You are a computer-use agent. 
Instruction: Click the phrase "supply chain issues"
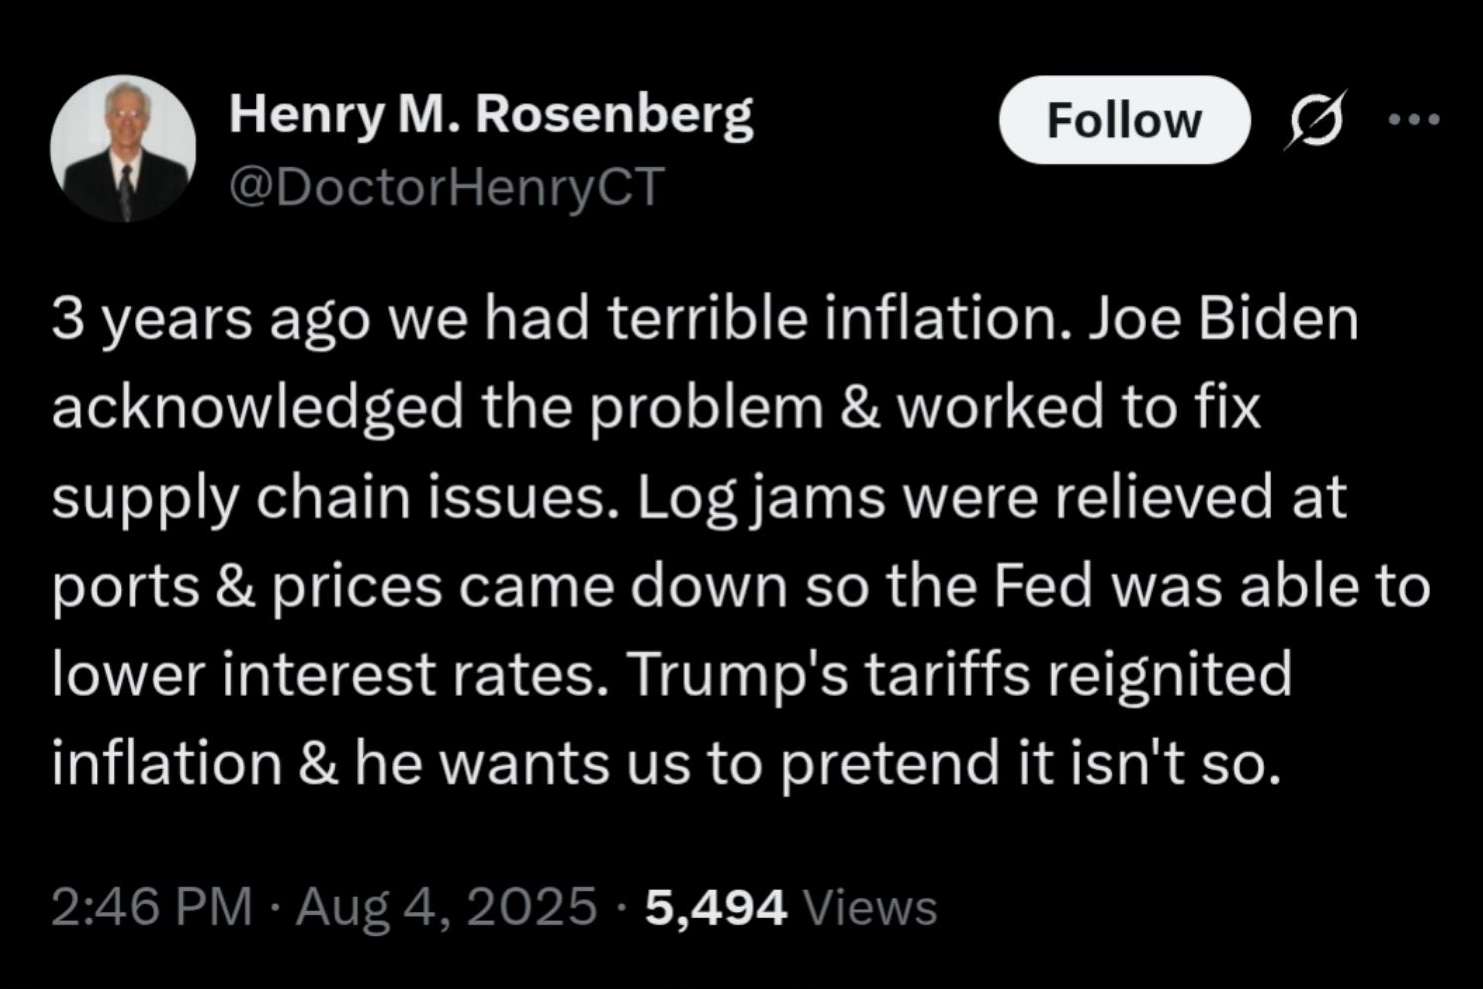click(330, 497)
